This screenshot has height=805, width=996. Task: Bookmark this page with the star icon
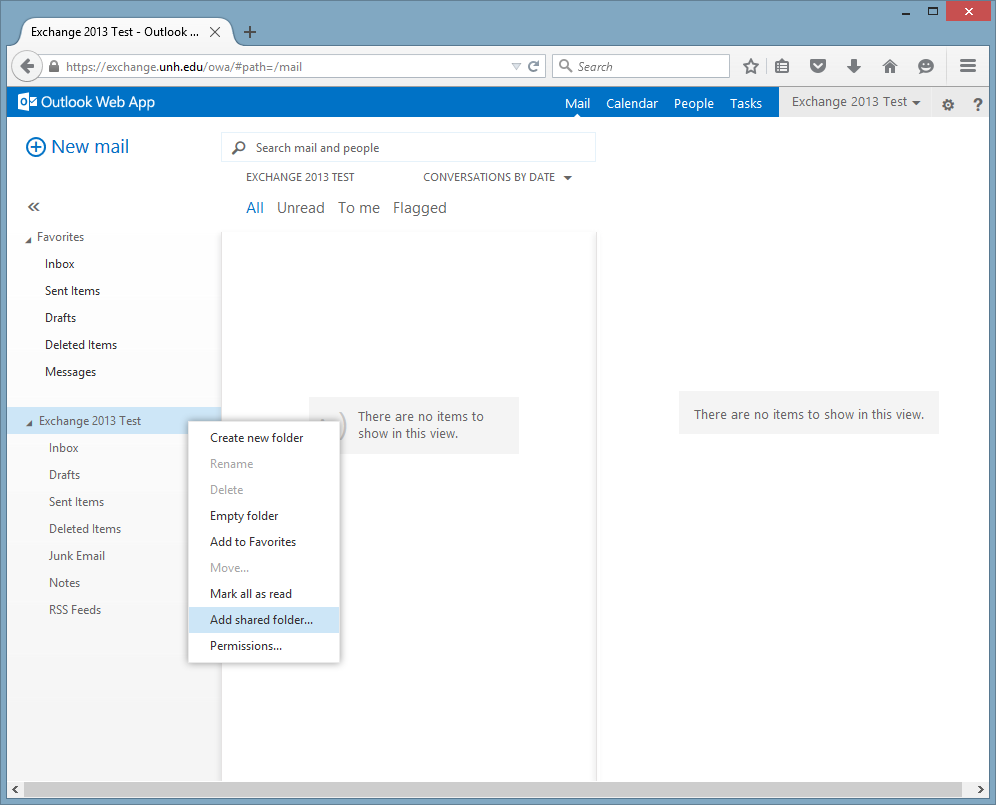[x=750, y=65]
